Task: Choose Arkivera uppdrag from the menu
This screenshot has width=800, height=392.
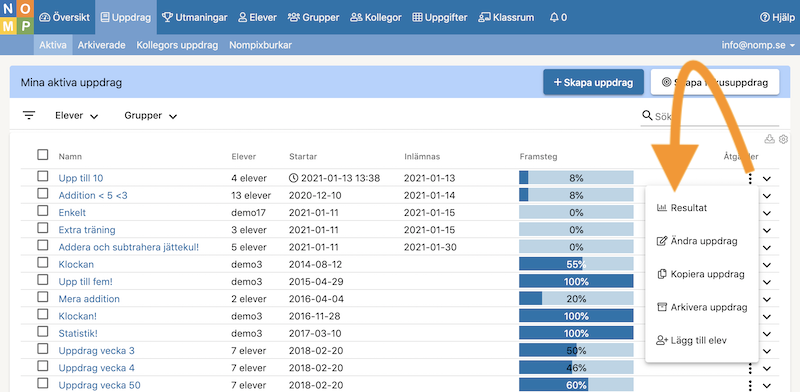Action: (702, 307)
